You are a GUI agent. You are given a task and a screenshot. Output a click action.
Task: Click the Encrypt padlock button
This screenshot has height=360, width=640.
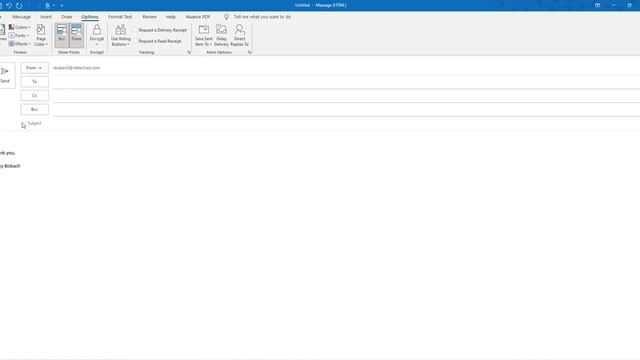coord(97,35)
